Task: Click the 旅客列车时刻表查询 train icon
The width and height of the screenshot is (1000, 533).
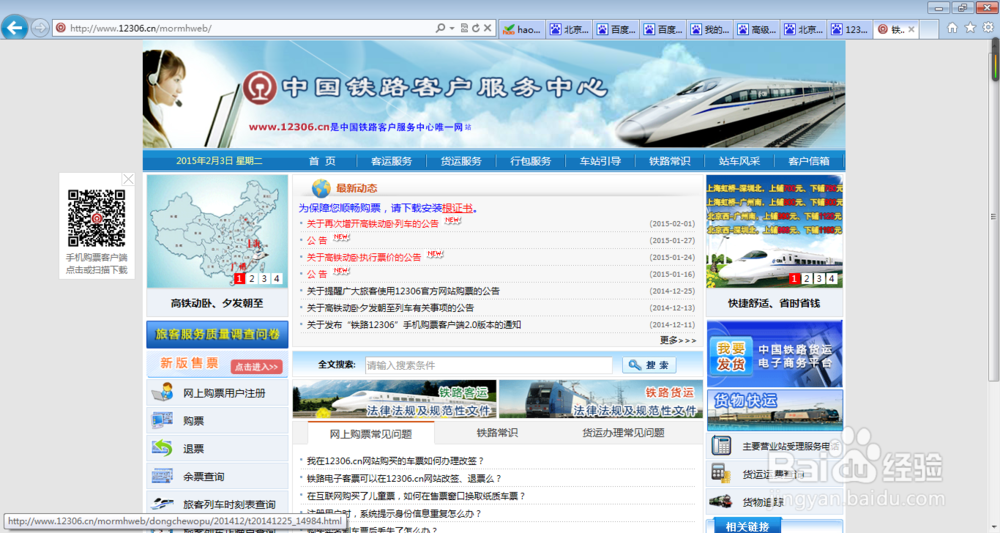Action: (x=162, y=504)
